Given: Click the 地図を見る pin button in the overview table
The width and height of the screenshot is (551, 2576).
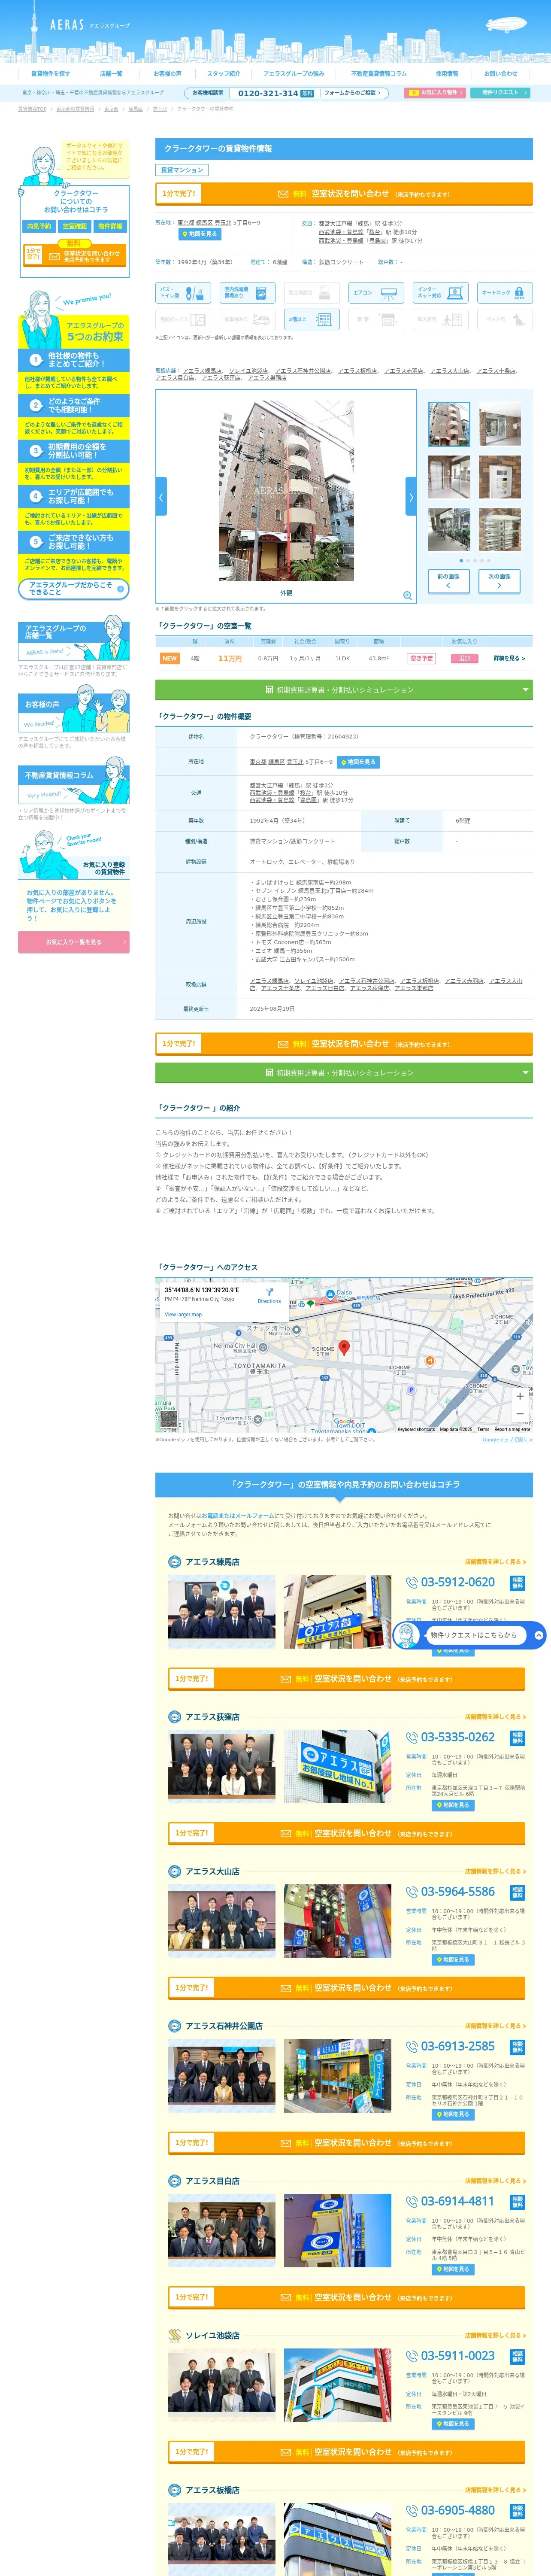Looking at the screenshot, I should coord(358,763).
